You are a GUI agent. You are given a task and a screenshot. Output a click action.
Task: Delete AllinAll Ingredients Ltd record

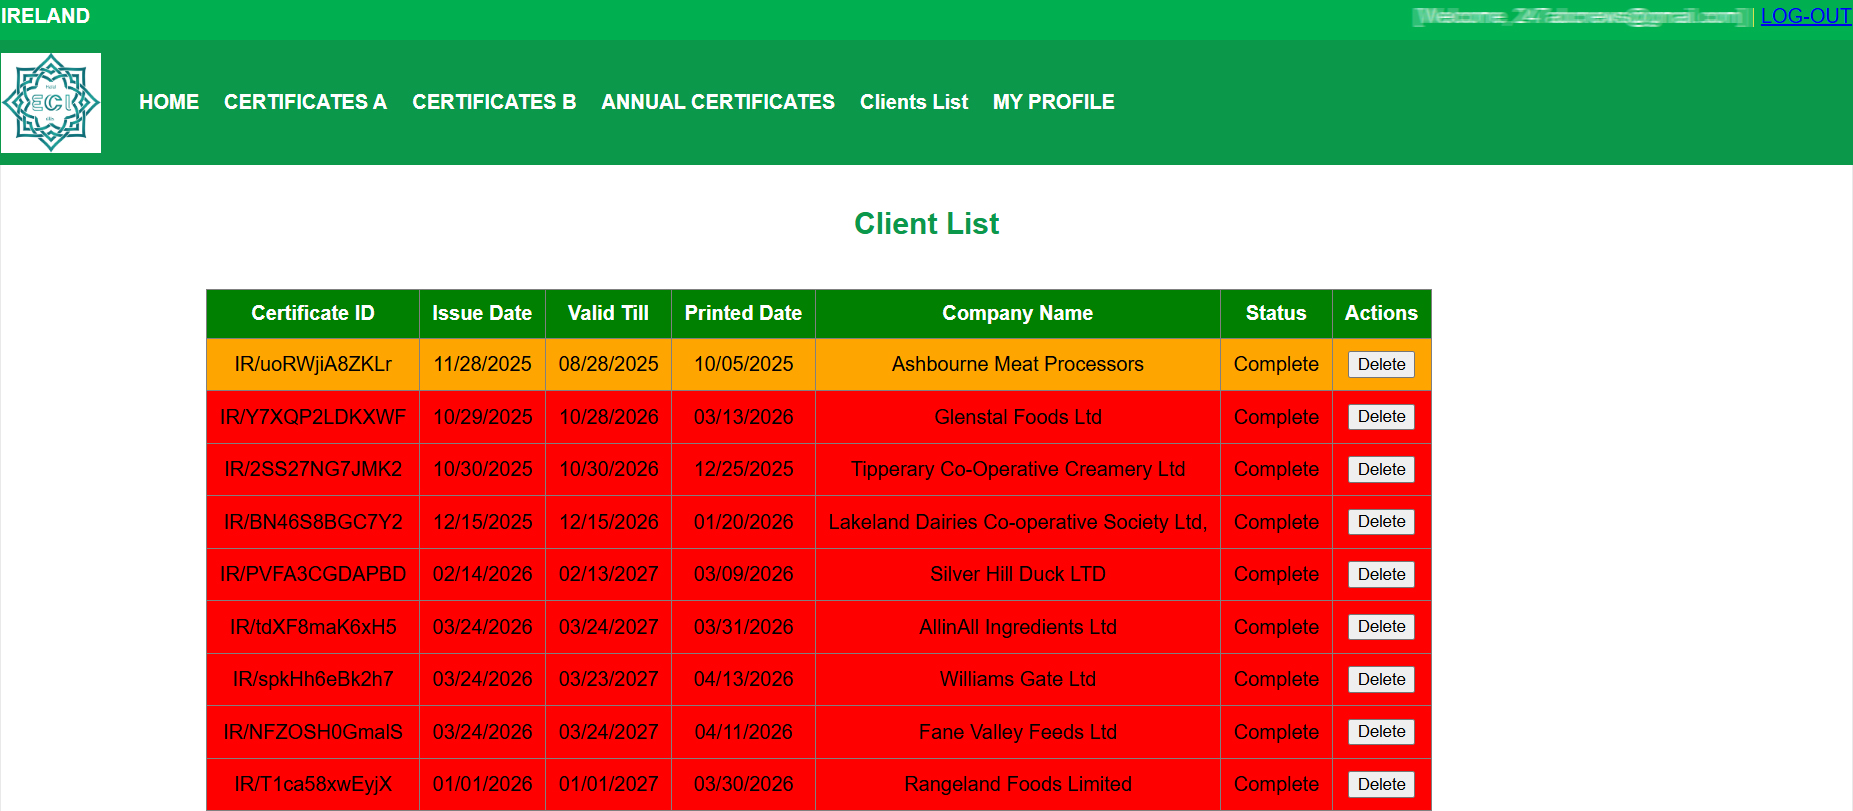tap(1381, 627)
